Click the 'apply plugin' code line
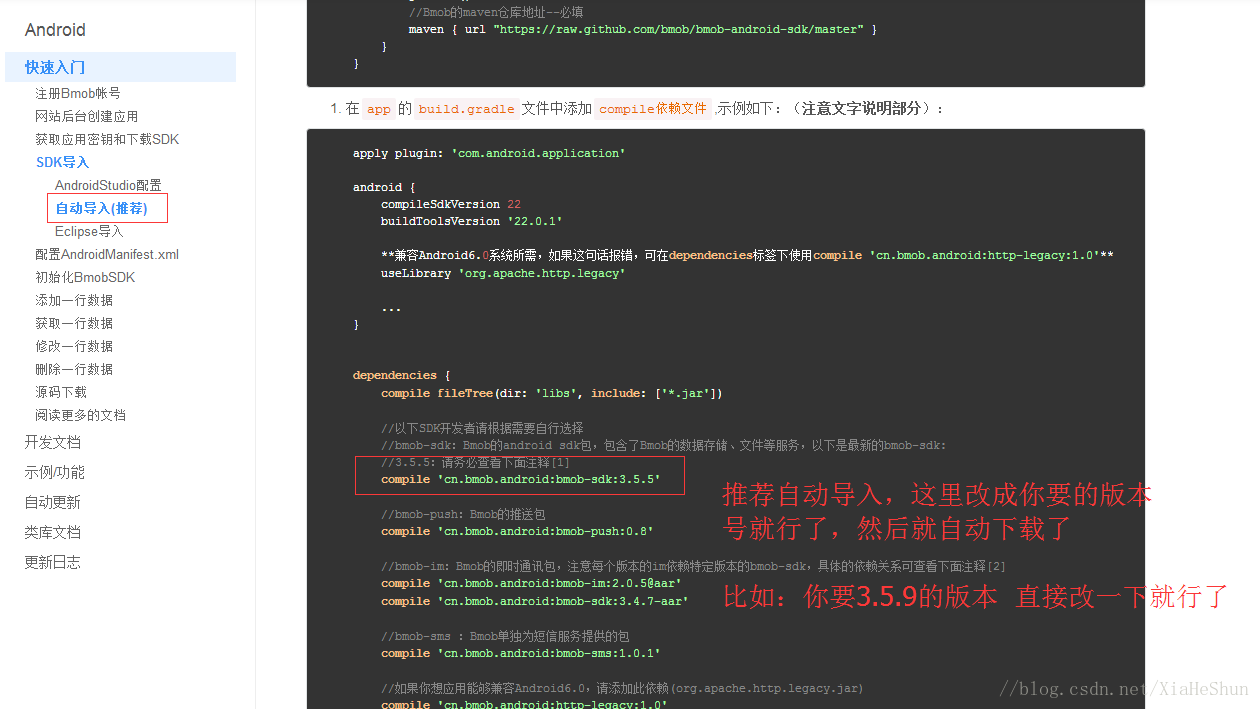 pyautogui.click(x=489, y=153)
